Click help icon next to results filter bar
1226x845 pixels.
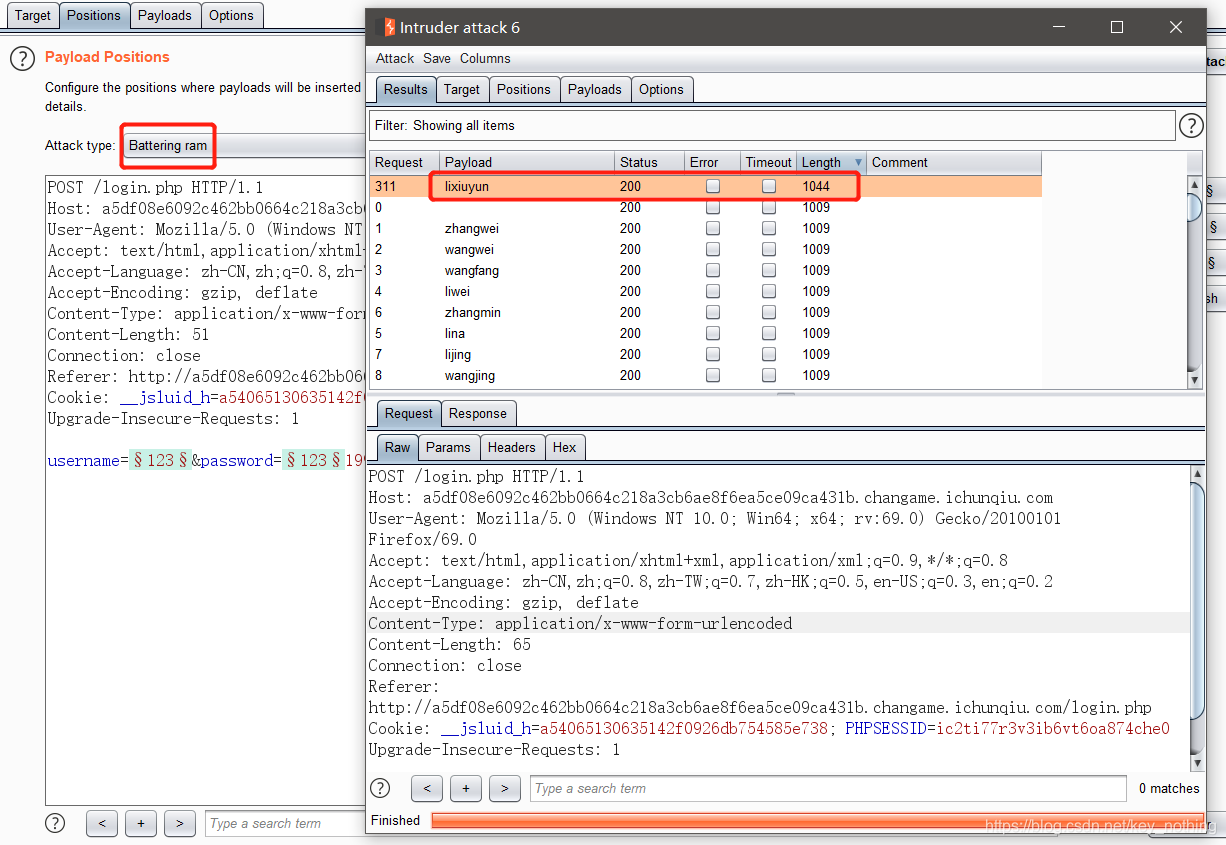point(1191,125)
